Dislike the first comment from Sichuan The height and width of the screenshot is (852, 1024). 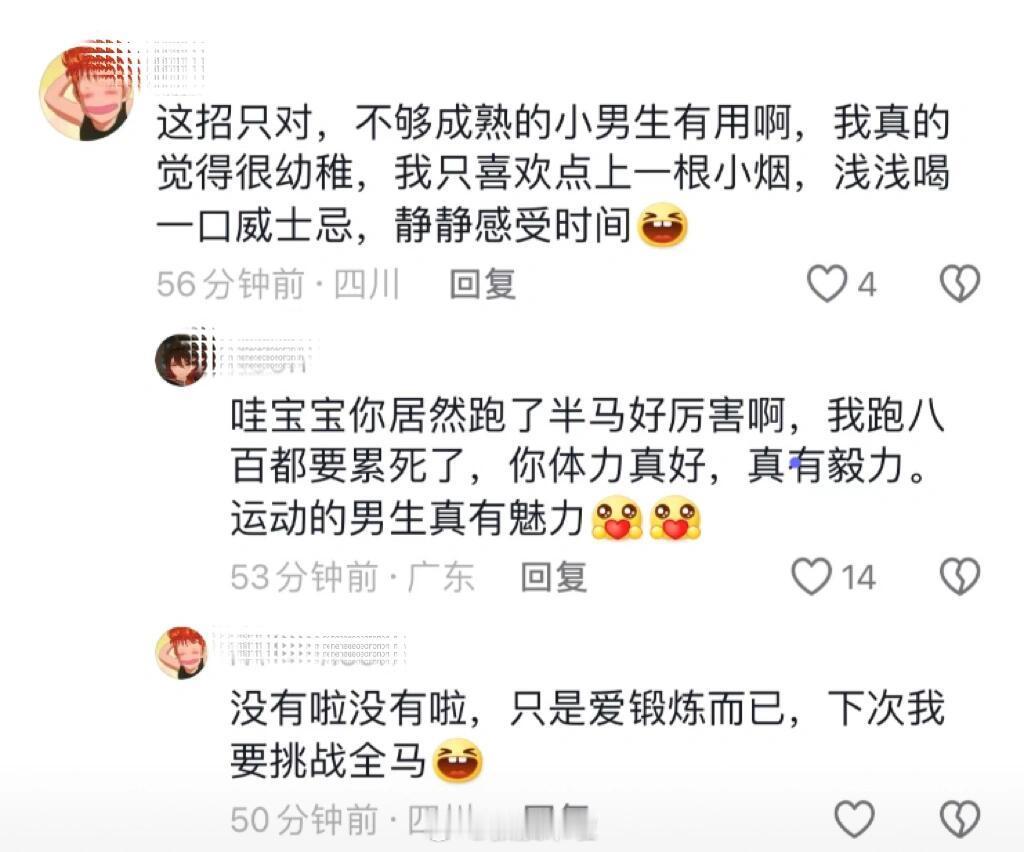959,284
